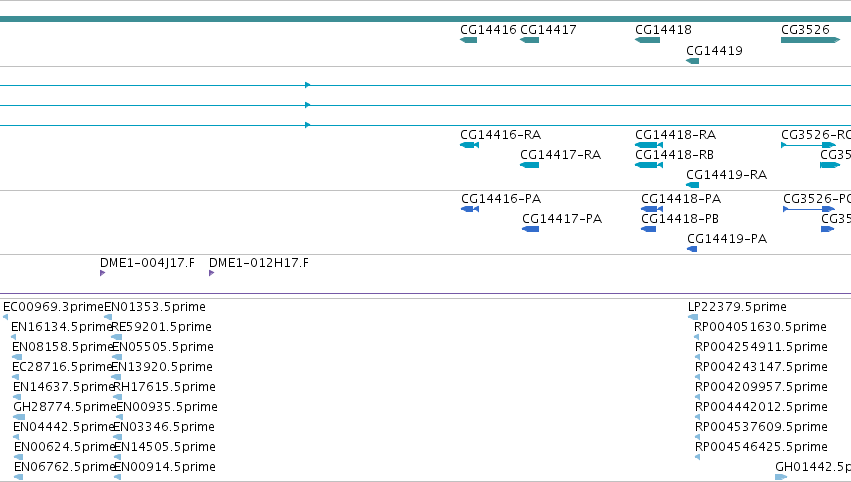Click the EST glyph under LP22379.5prime

click(x=693, y=317)
